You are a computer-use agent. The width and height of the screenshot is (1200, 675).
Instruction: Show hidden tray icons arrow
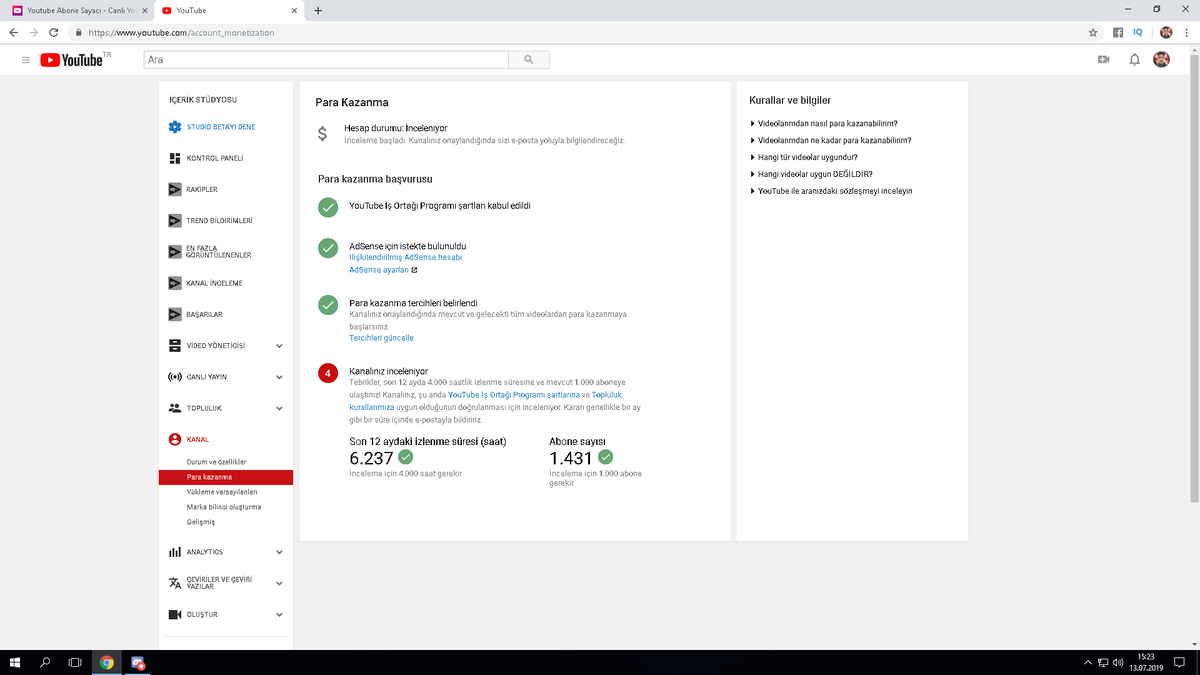(x=1088, y=662)
